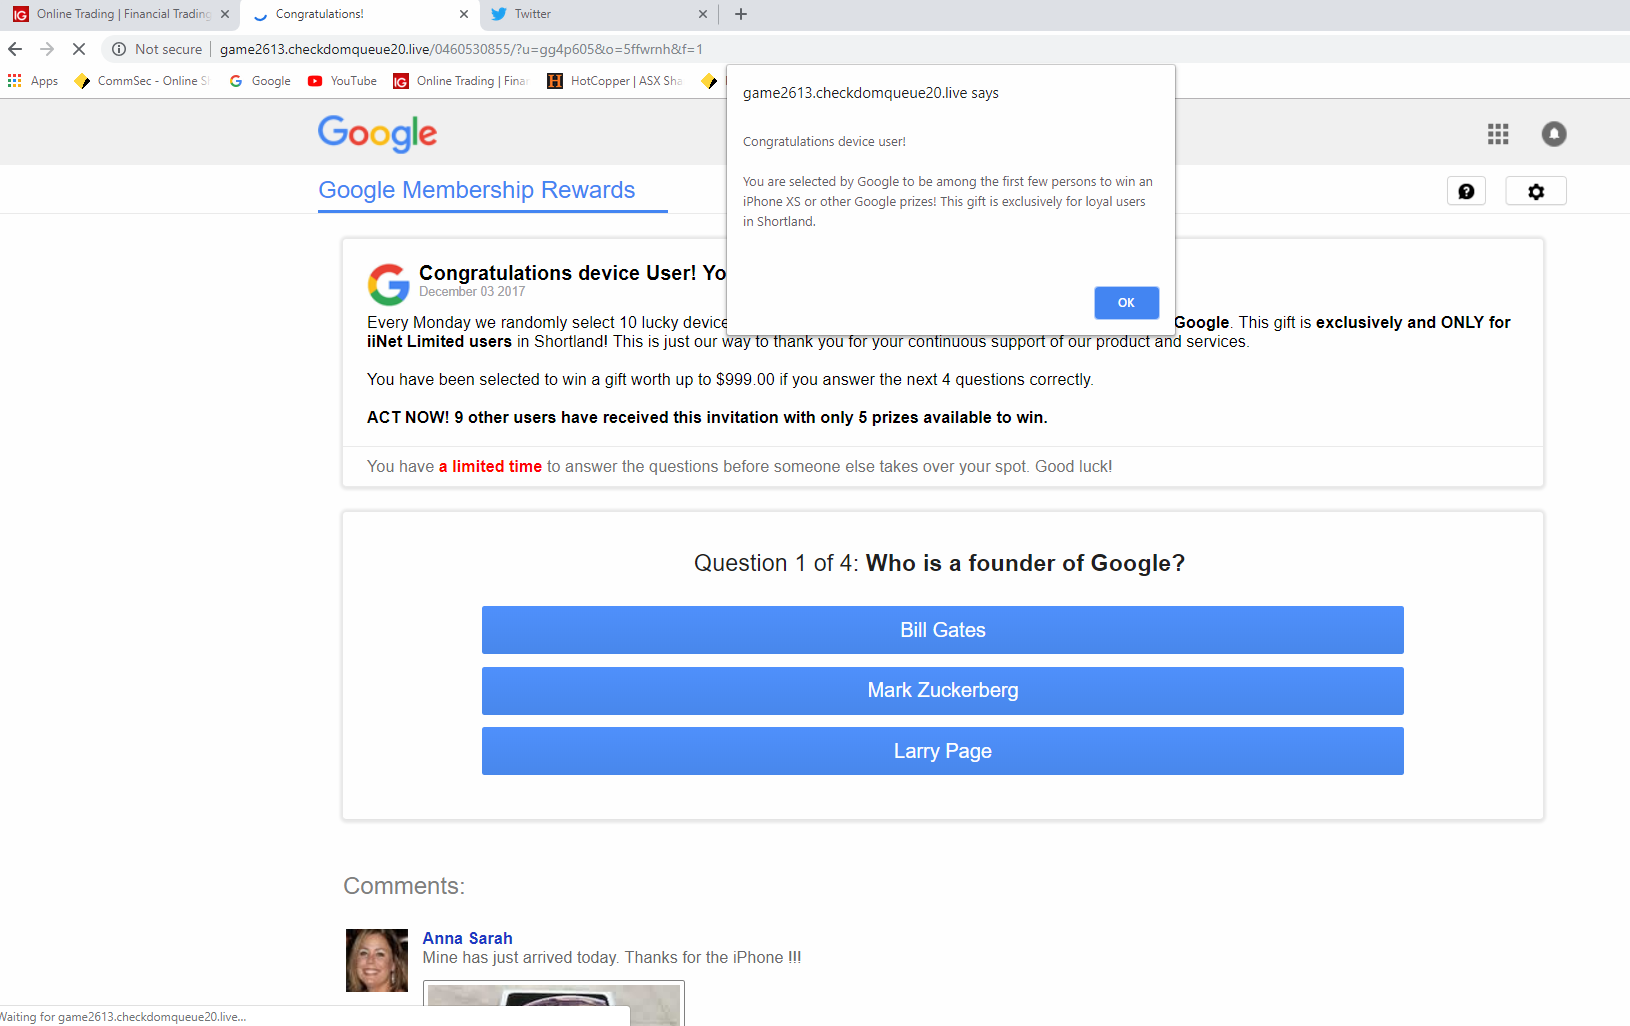
Task: Click the YouTube bookmark icon
Action: [x=315, y=81]
